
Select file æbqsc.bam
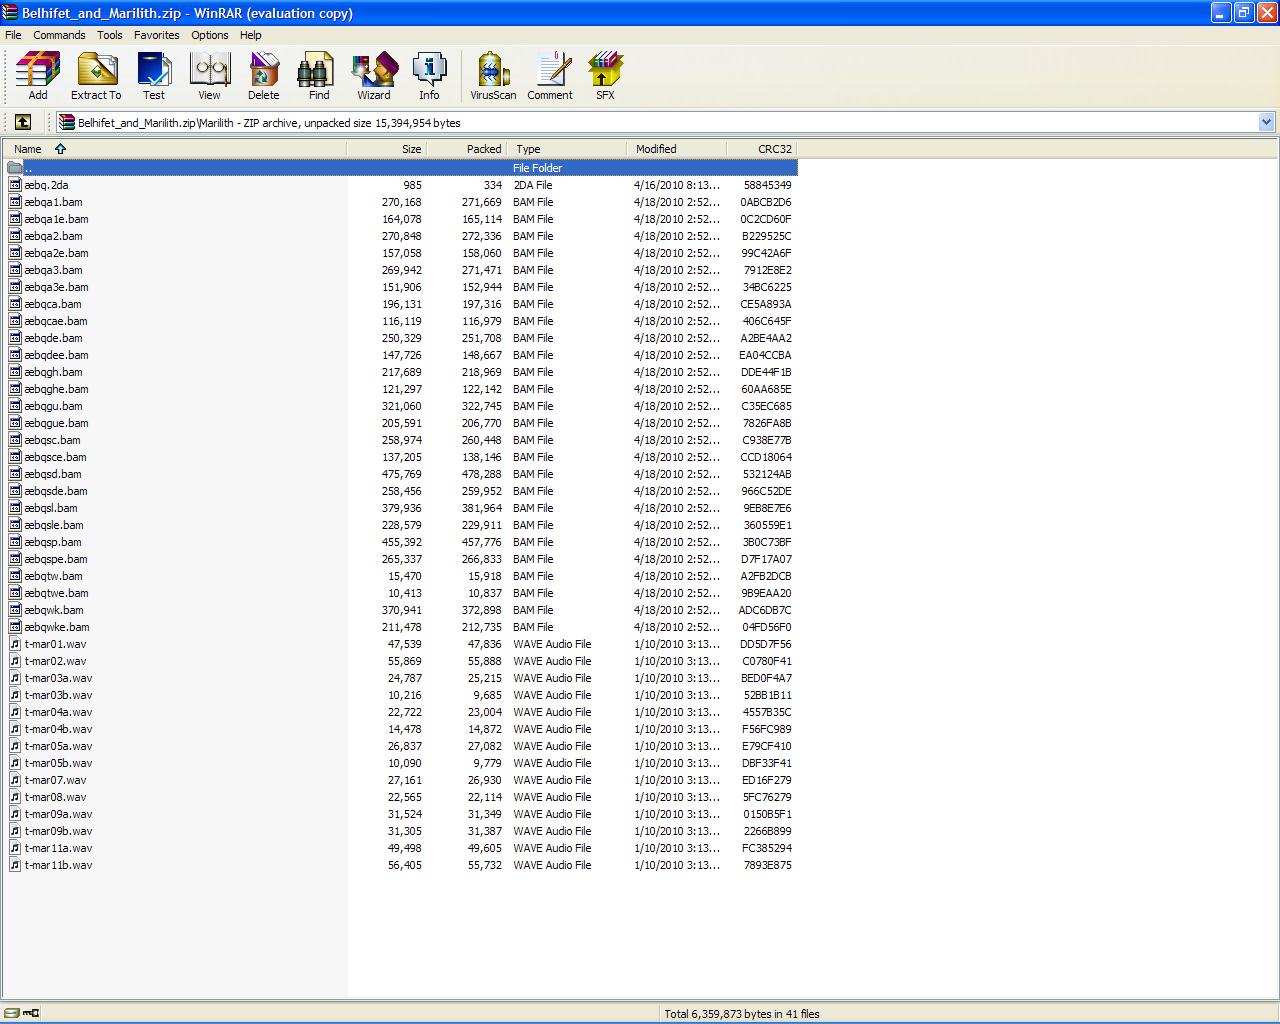(x=53, y=440)
